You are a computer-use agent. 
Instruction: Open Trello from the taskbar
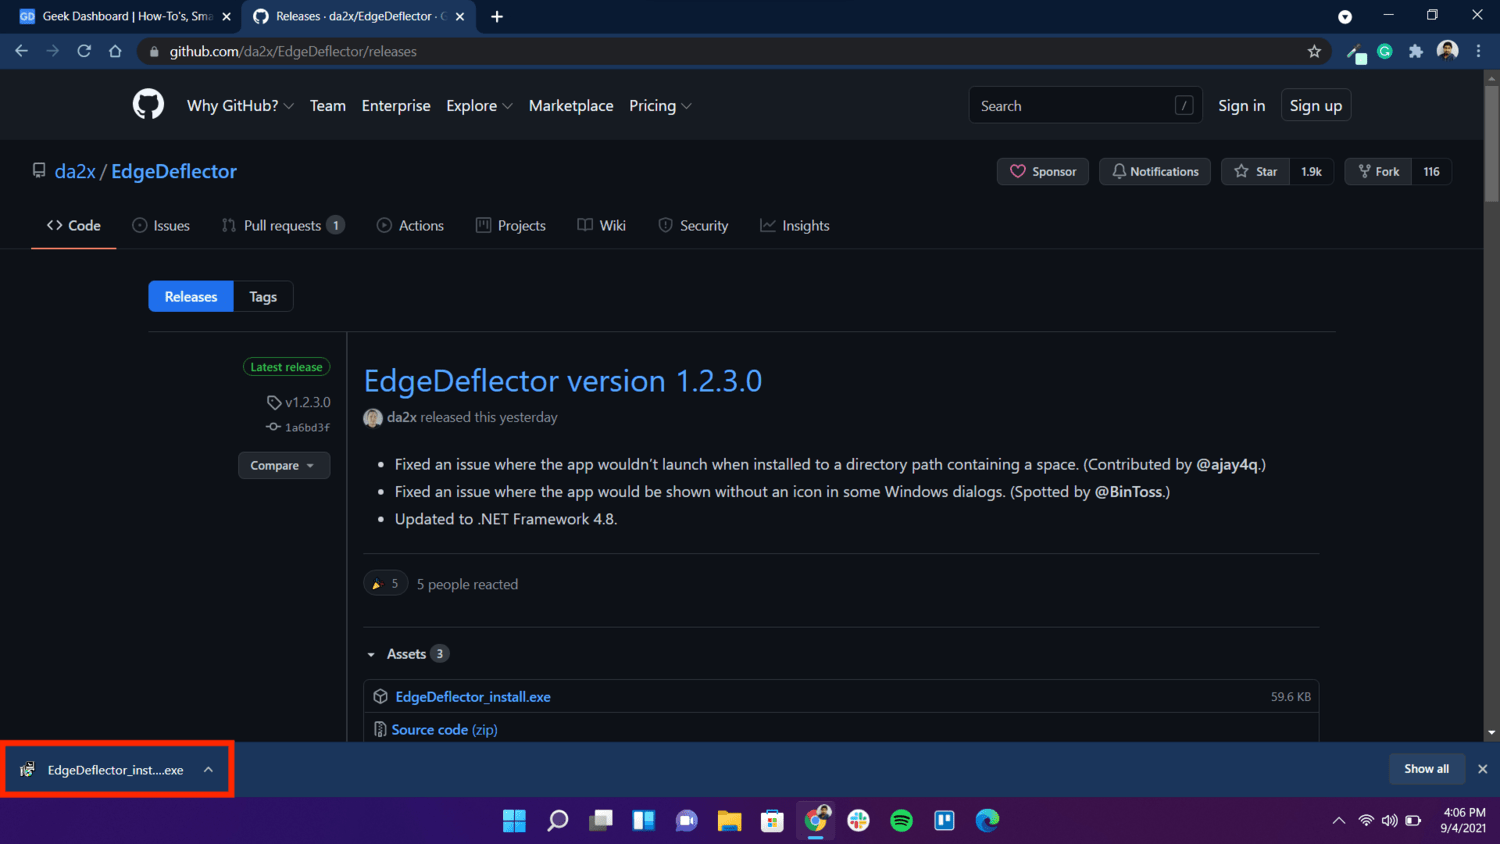pos(944,821)
